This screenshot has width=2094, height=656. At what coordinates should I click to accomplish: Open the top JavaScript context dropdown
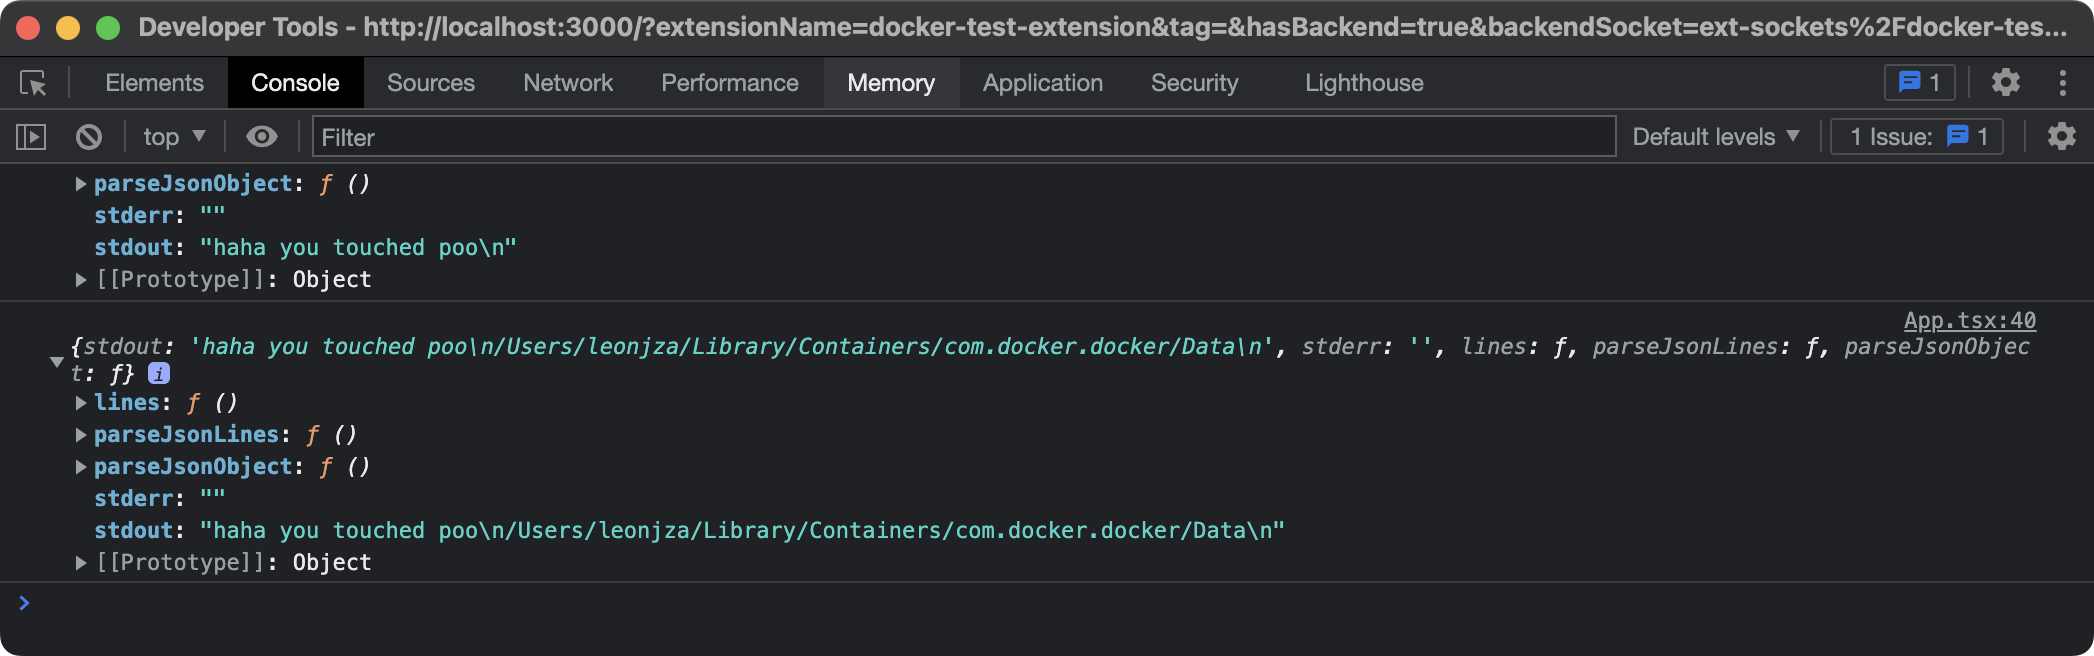tap(174, 137)
